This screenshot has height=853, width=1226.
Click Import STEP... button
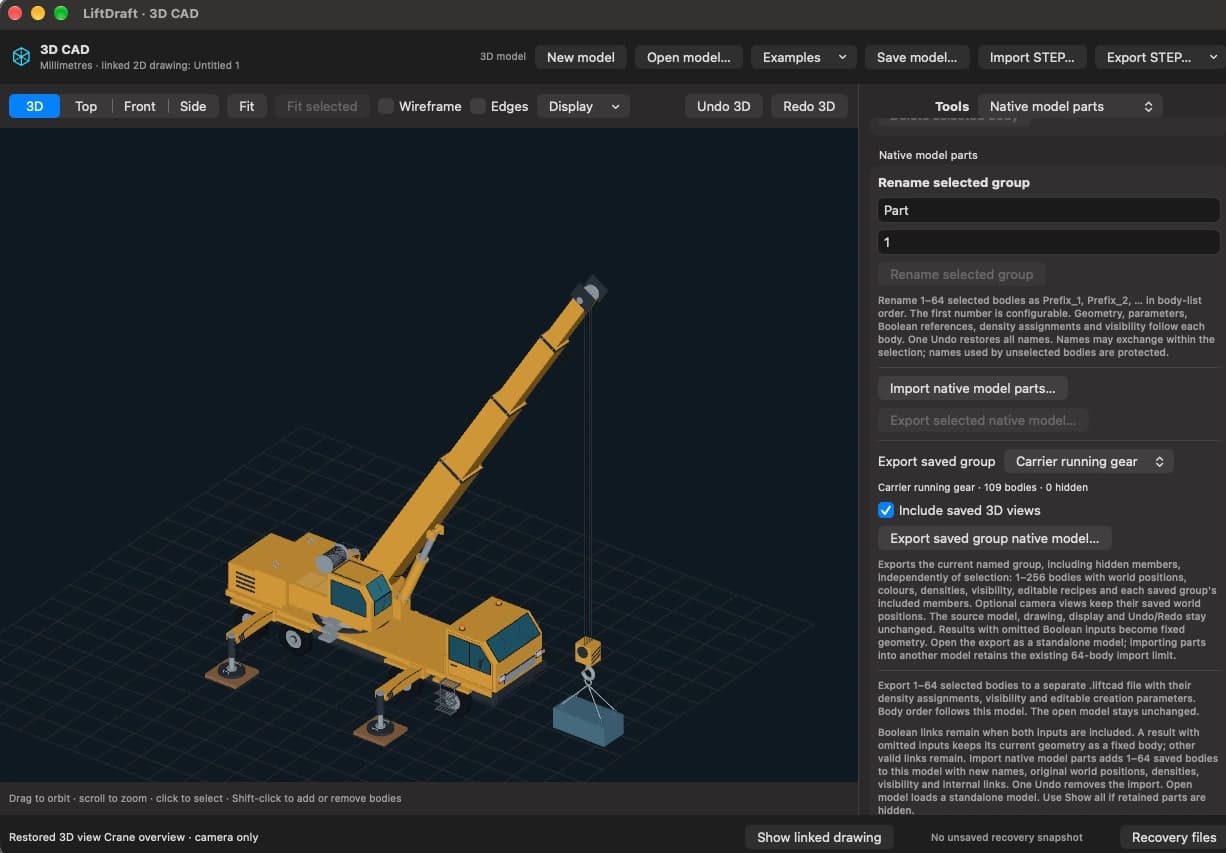click(1032, 57)
